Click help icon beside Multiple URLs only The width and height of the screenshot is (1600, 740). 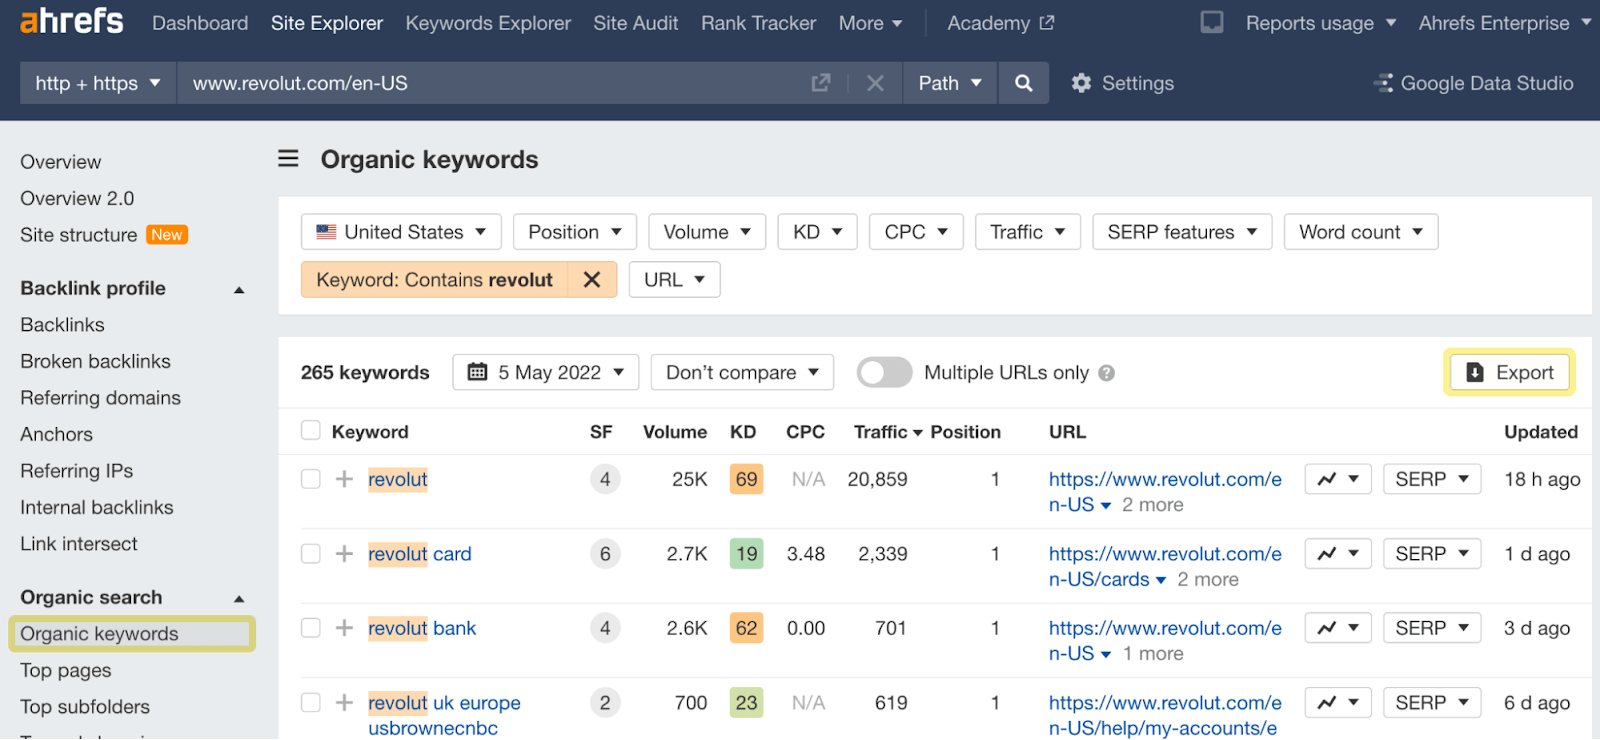pos(1106,373)
